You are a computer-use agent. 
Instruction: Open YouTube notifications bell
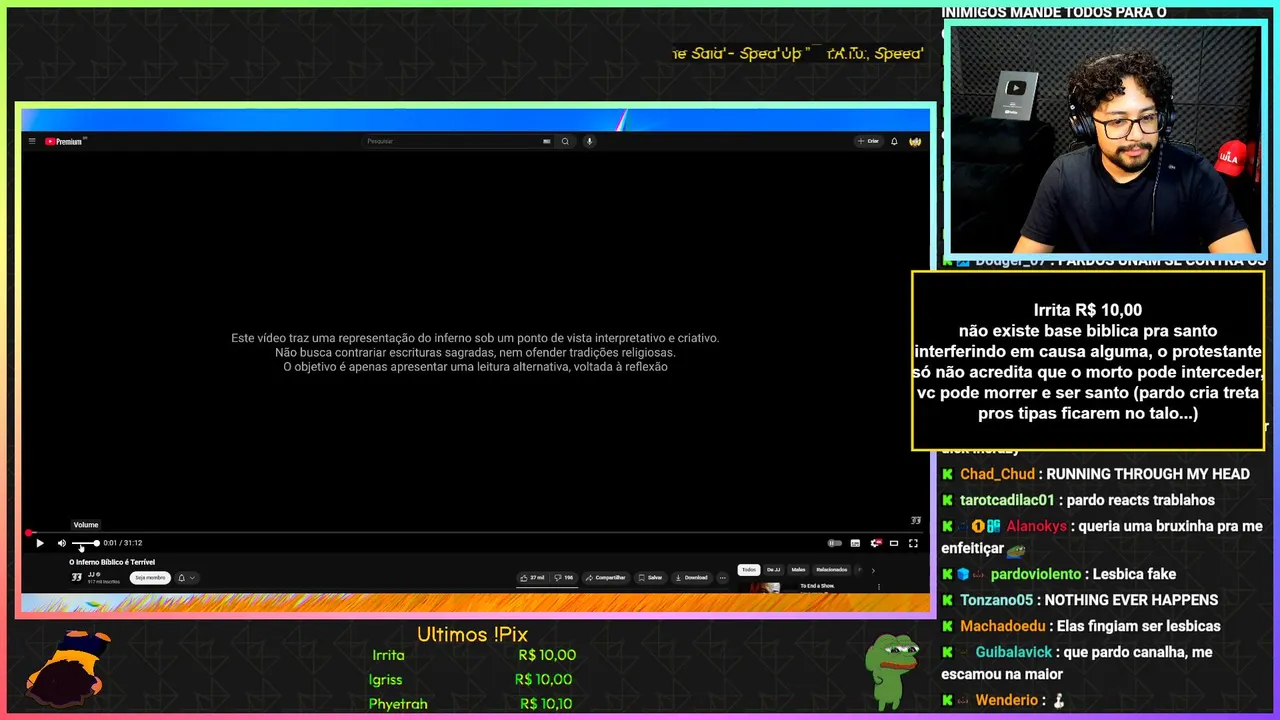coord(894,141)
